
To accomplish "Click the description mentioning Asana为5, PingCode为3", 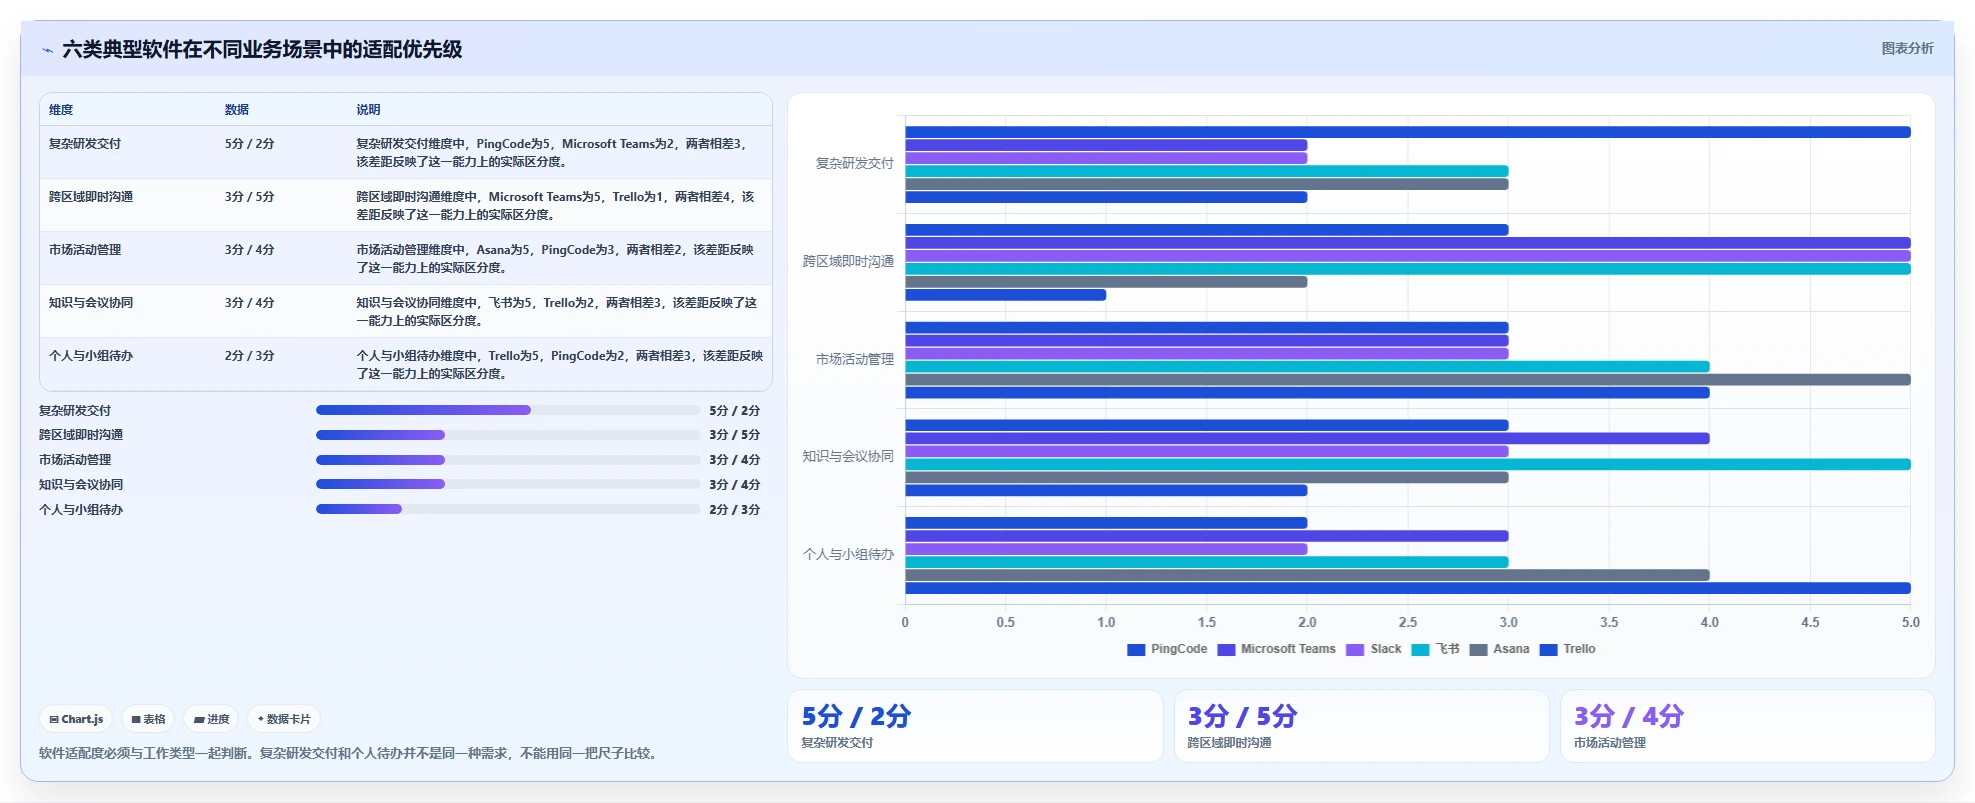I will click(x=556, y=259).
